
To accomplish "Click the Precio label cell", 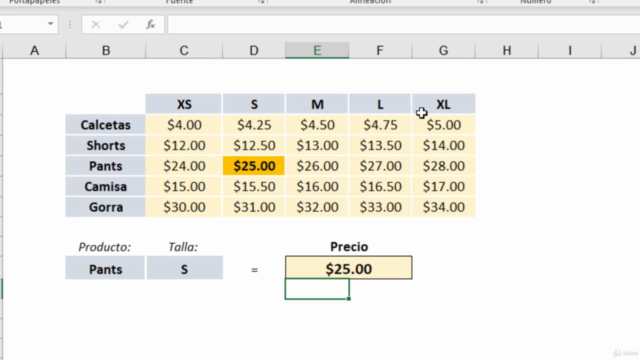I will (x=349, y=247).
